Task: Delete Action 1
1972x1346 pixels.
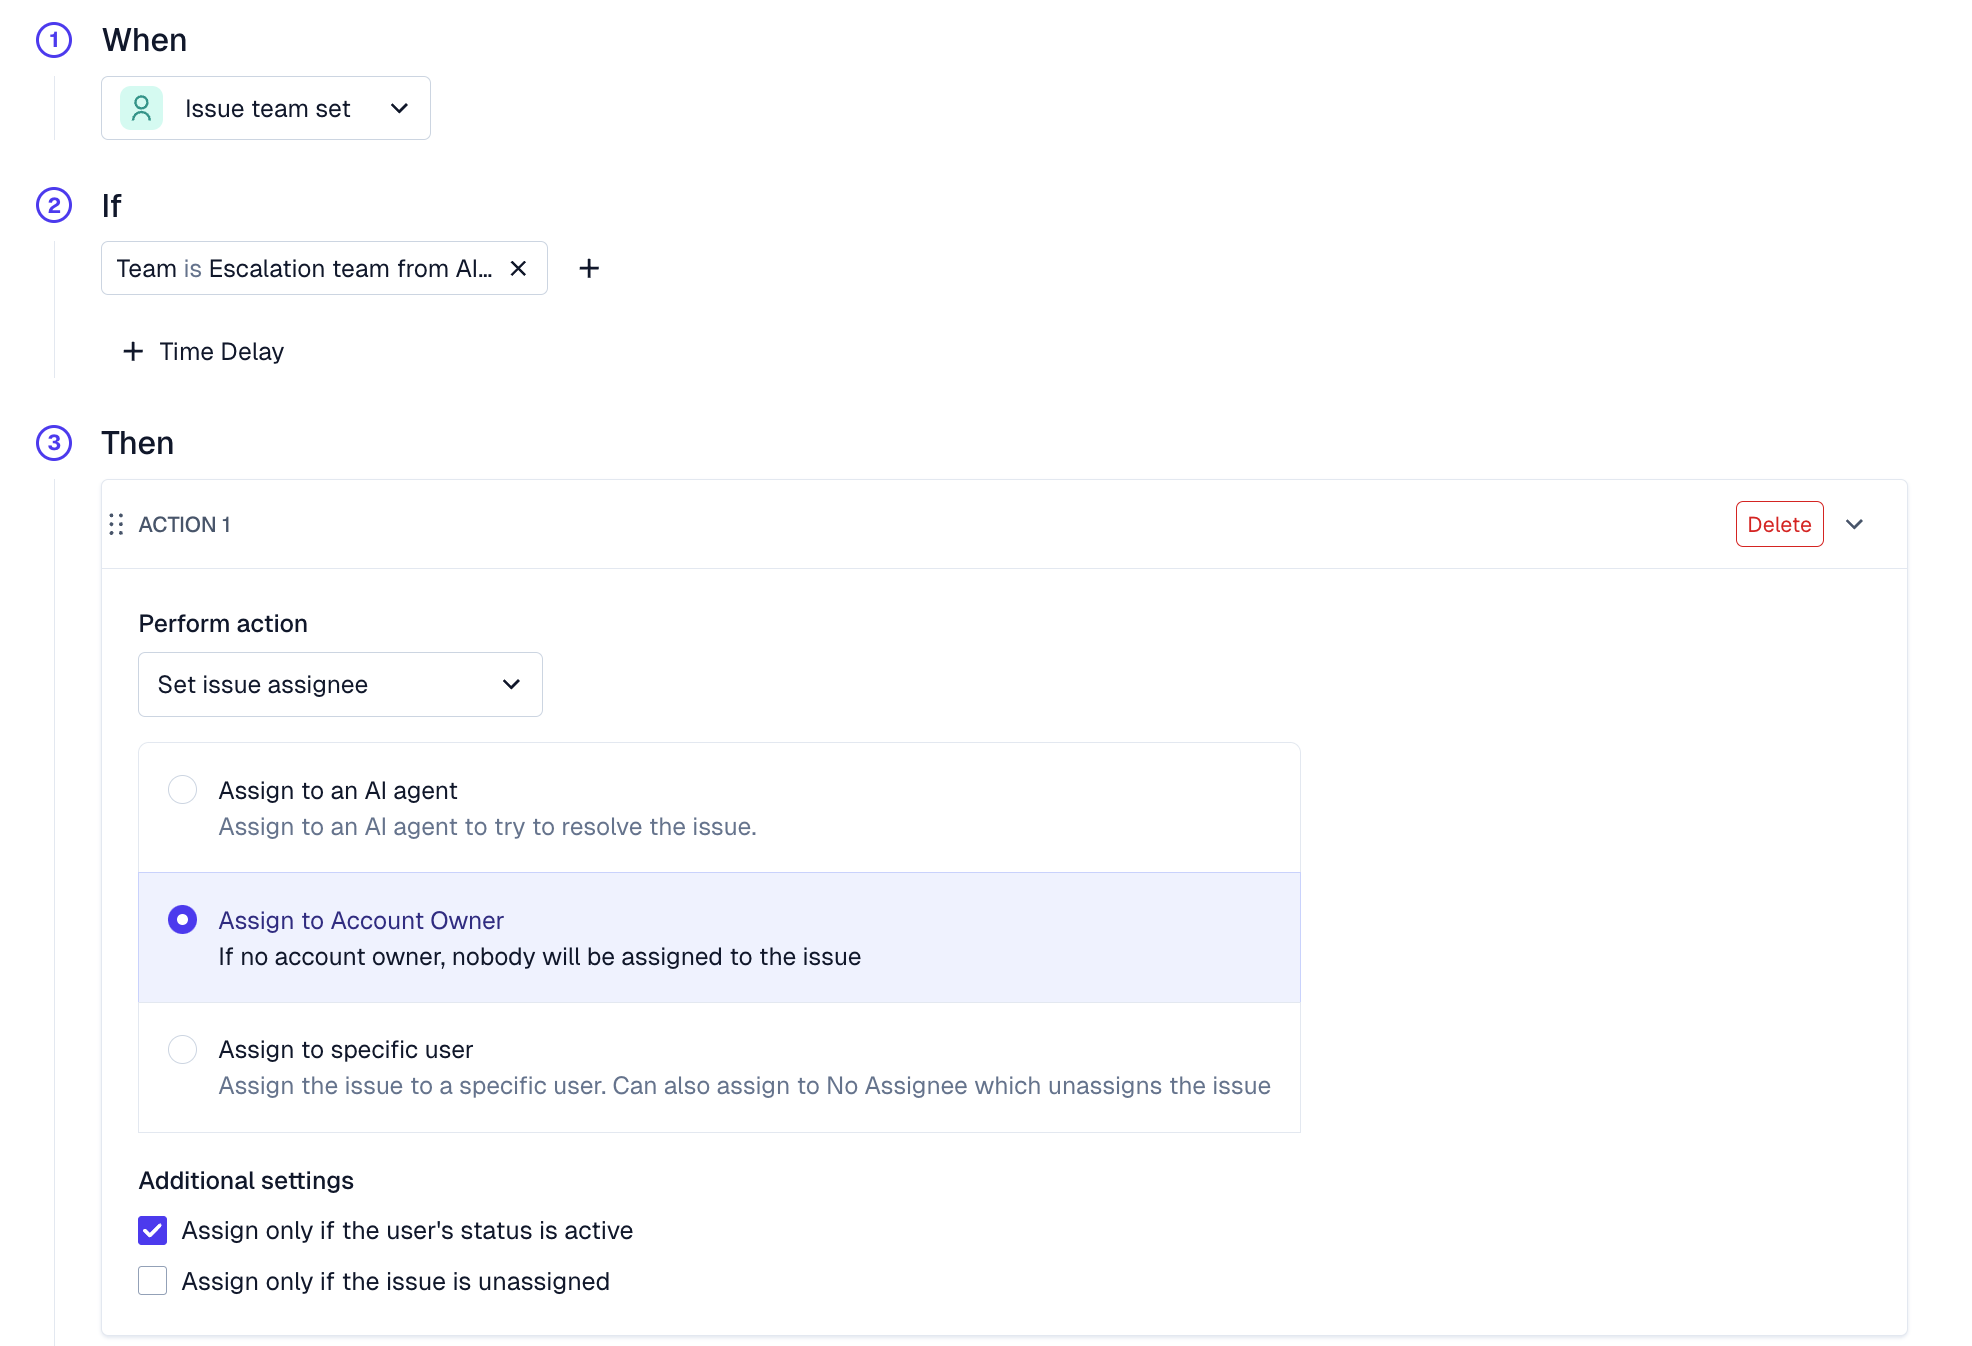Action: [x=1779, y=524]
